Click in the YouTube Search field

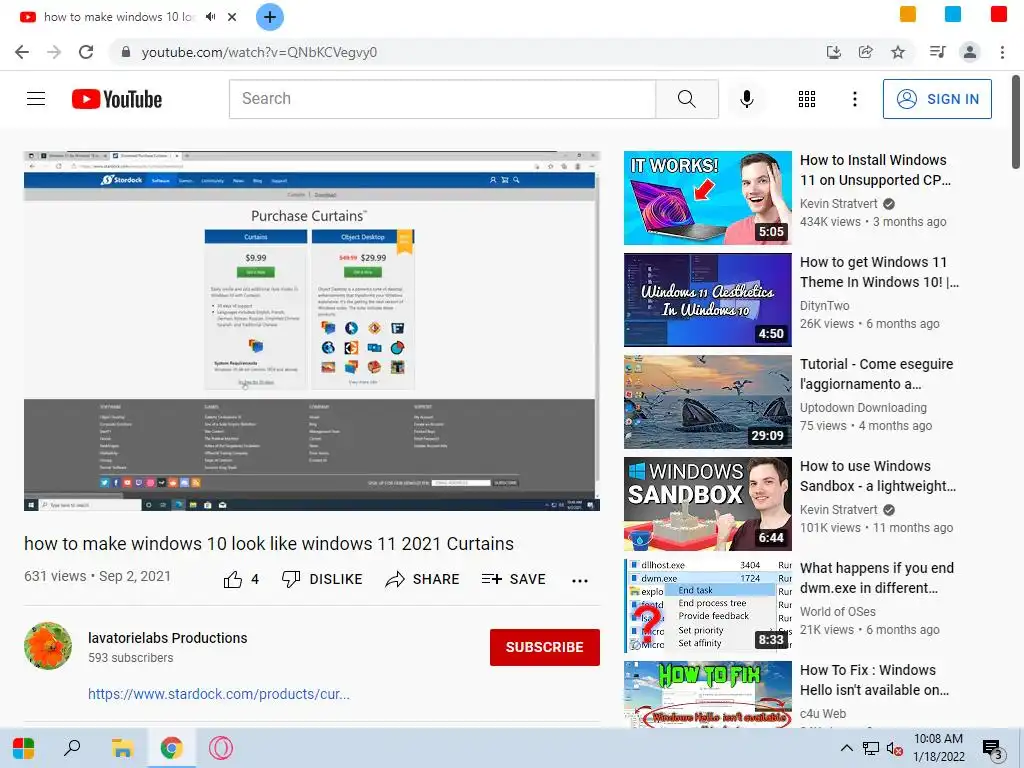[442, 99]
